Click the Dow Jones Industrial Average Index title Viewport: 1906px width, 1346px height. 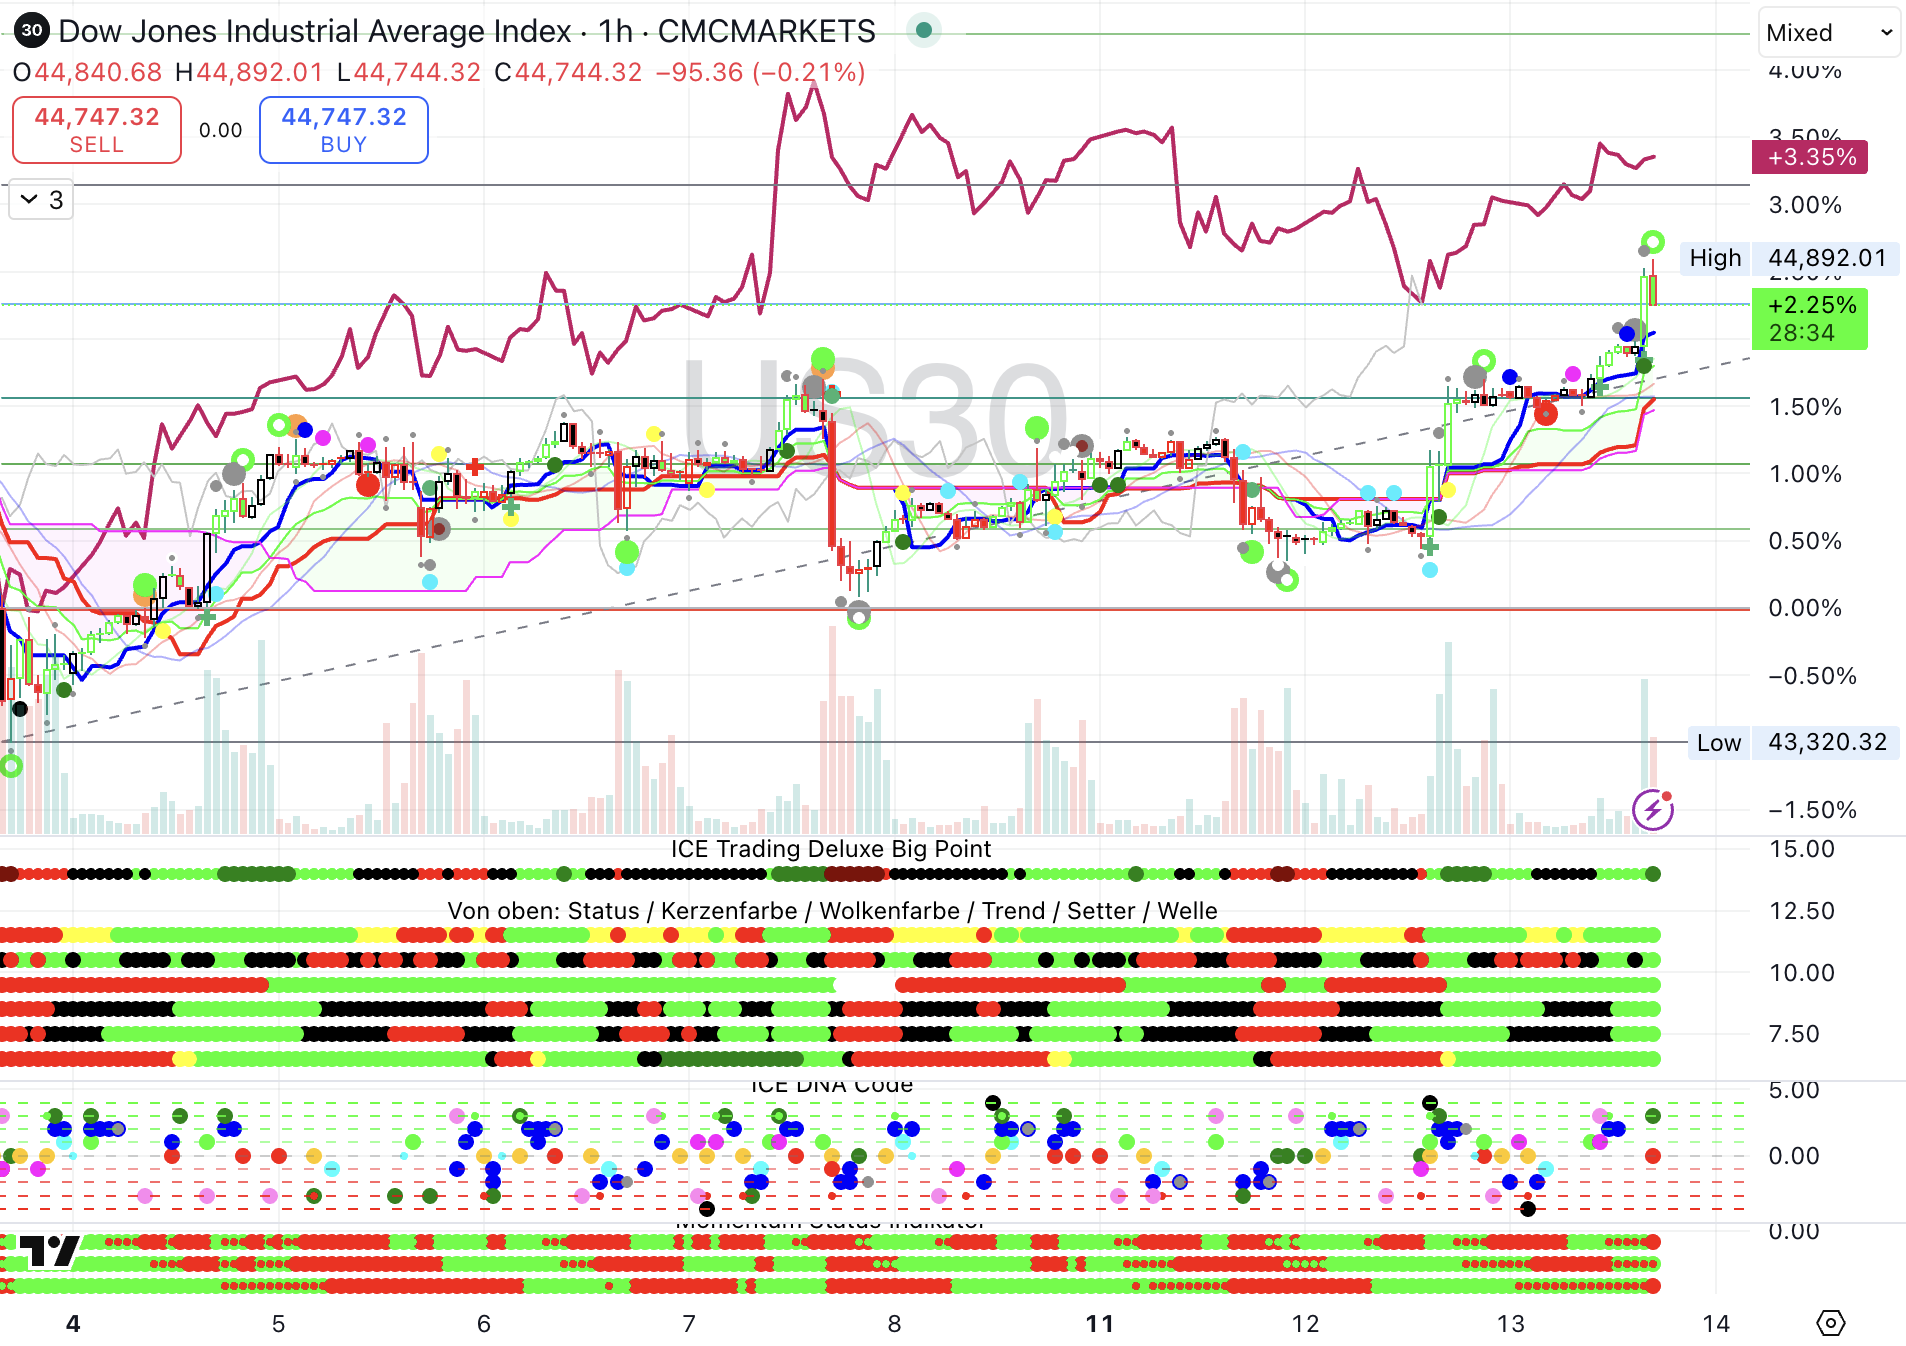[x=315, y=31]
